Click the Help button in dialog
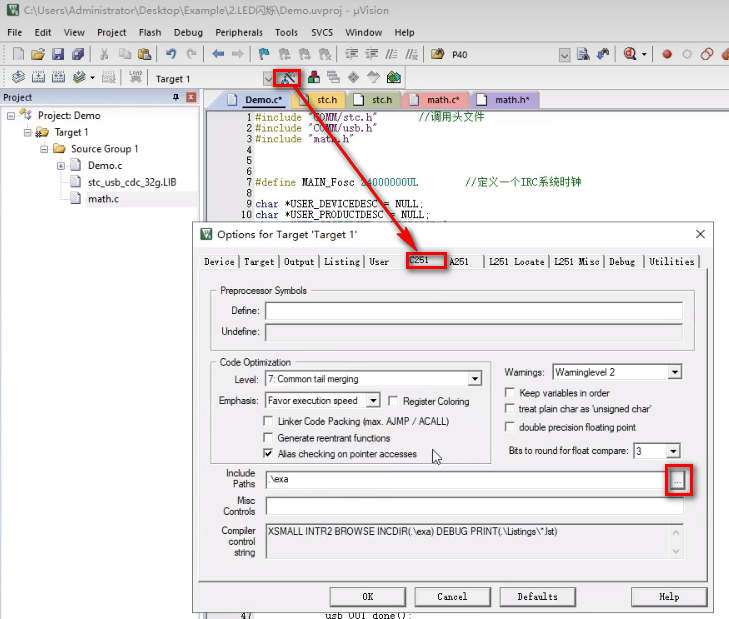The height and width of the screenshot is (619, 729). coord(669,597)
